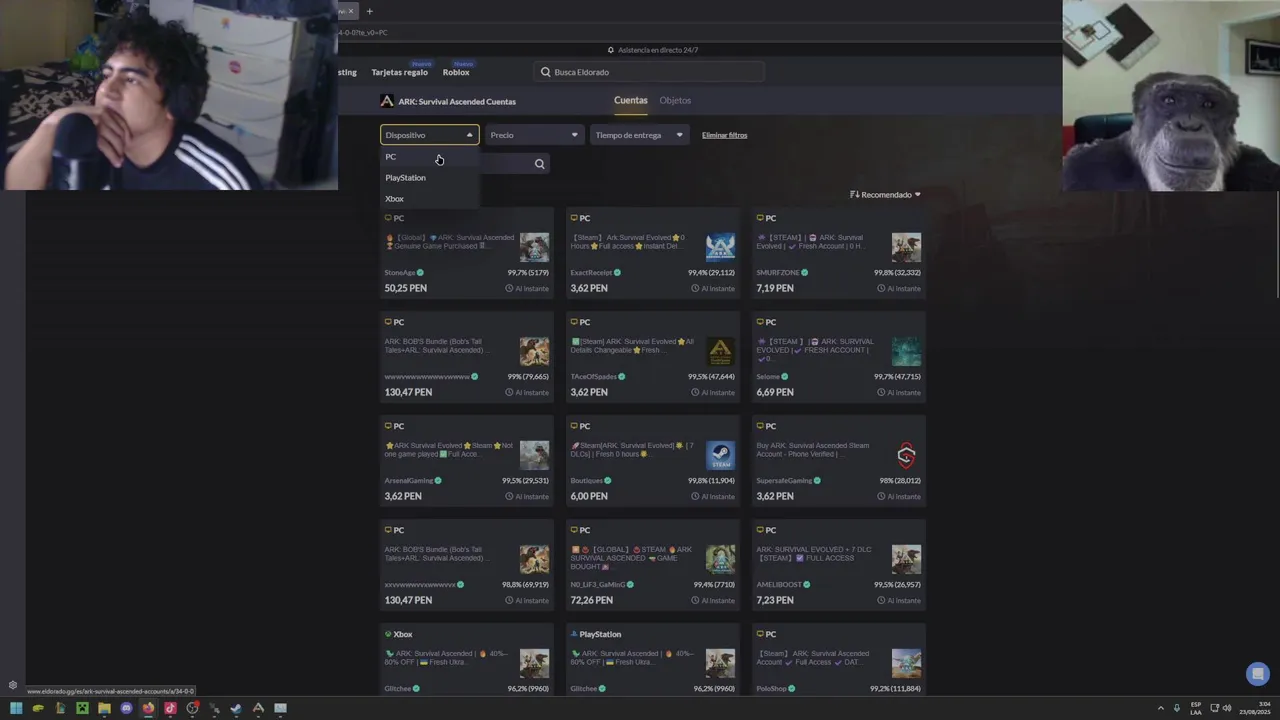The width and height of the screenshot is (1280, 720).
Task: Click the Eliminar filtros link
Action: tap(724, 135)
